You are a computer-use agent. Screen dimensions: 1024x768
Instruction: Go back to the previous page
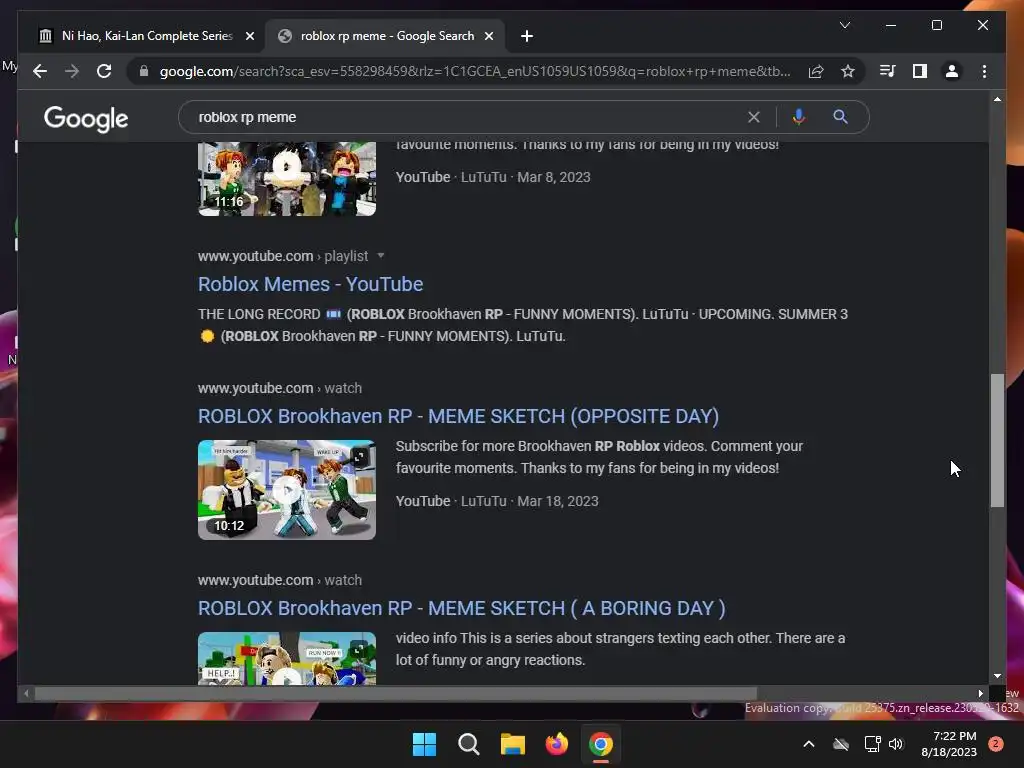pos(40,71)
